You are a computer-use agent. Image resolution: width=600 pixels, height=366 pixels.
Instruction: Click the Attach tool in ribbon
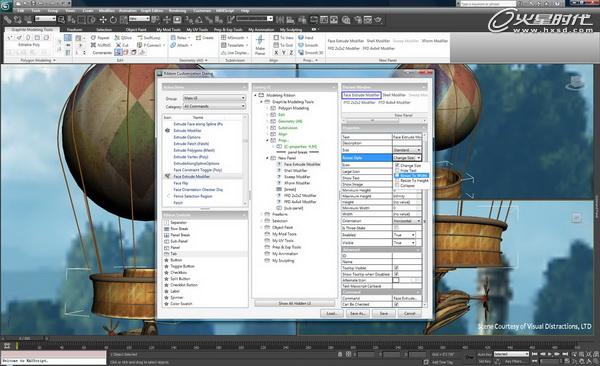[x=180, y=45]
